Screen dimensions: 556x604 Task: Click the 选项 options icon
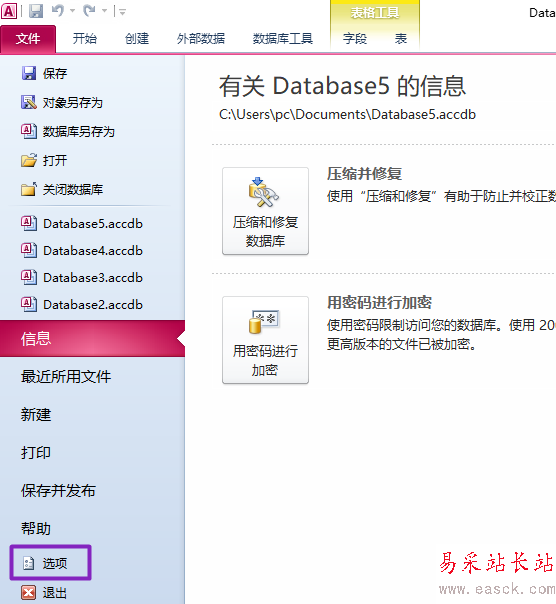(x=29, y=563)
